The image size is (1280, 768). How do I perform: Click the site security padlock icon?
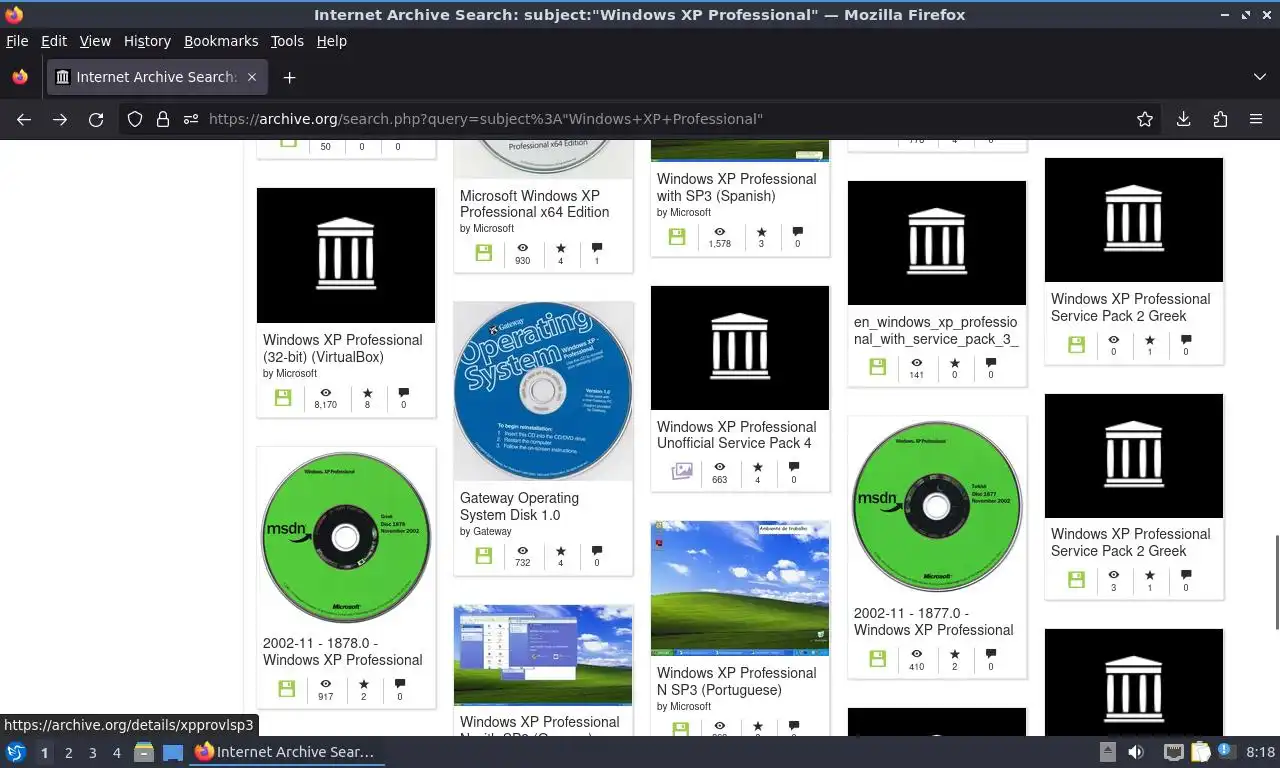pos(163,119)
